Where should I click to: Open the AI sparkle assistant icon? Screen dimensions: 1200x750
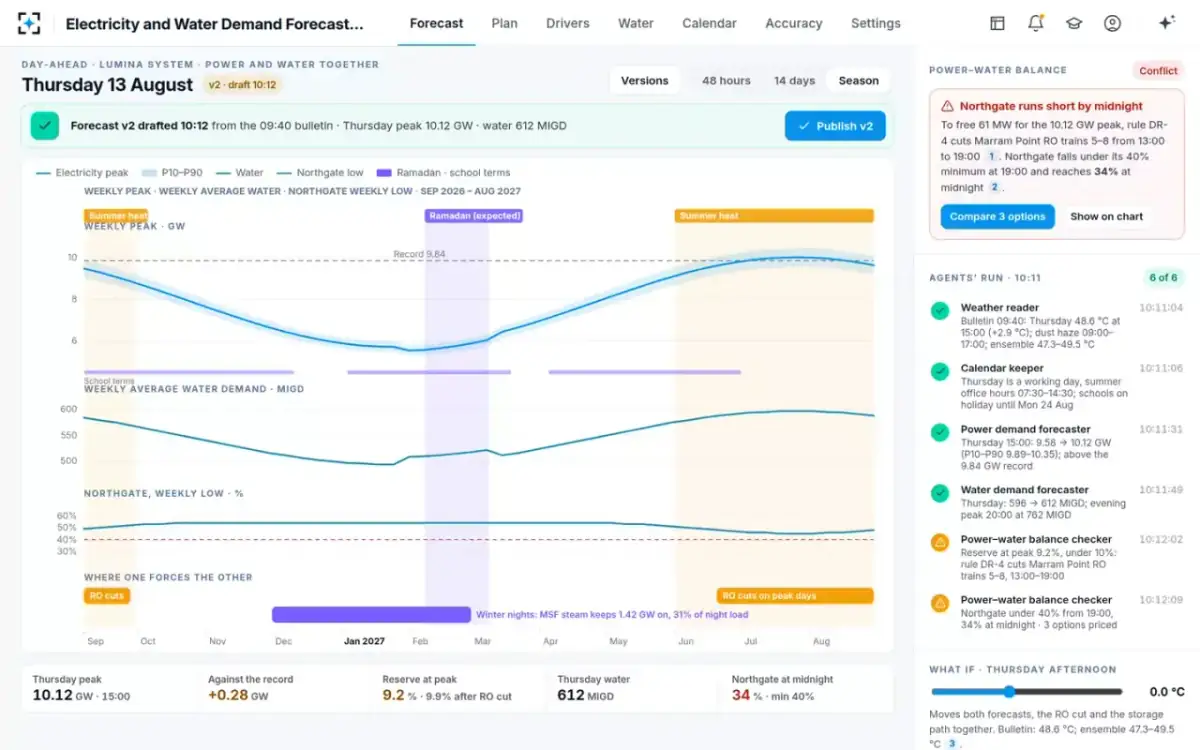[x=1166, y=23]
